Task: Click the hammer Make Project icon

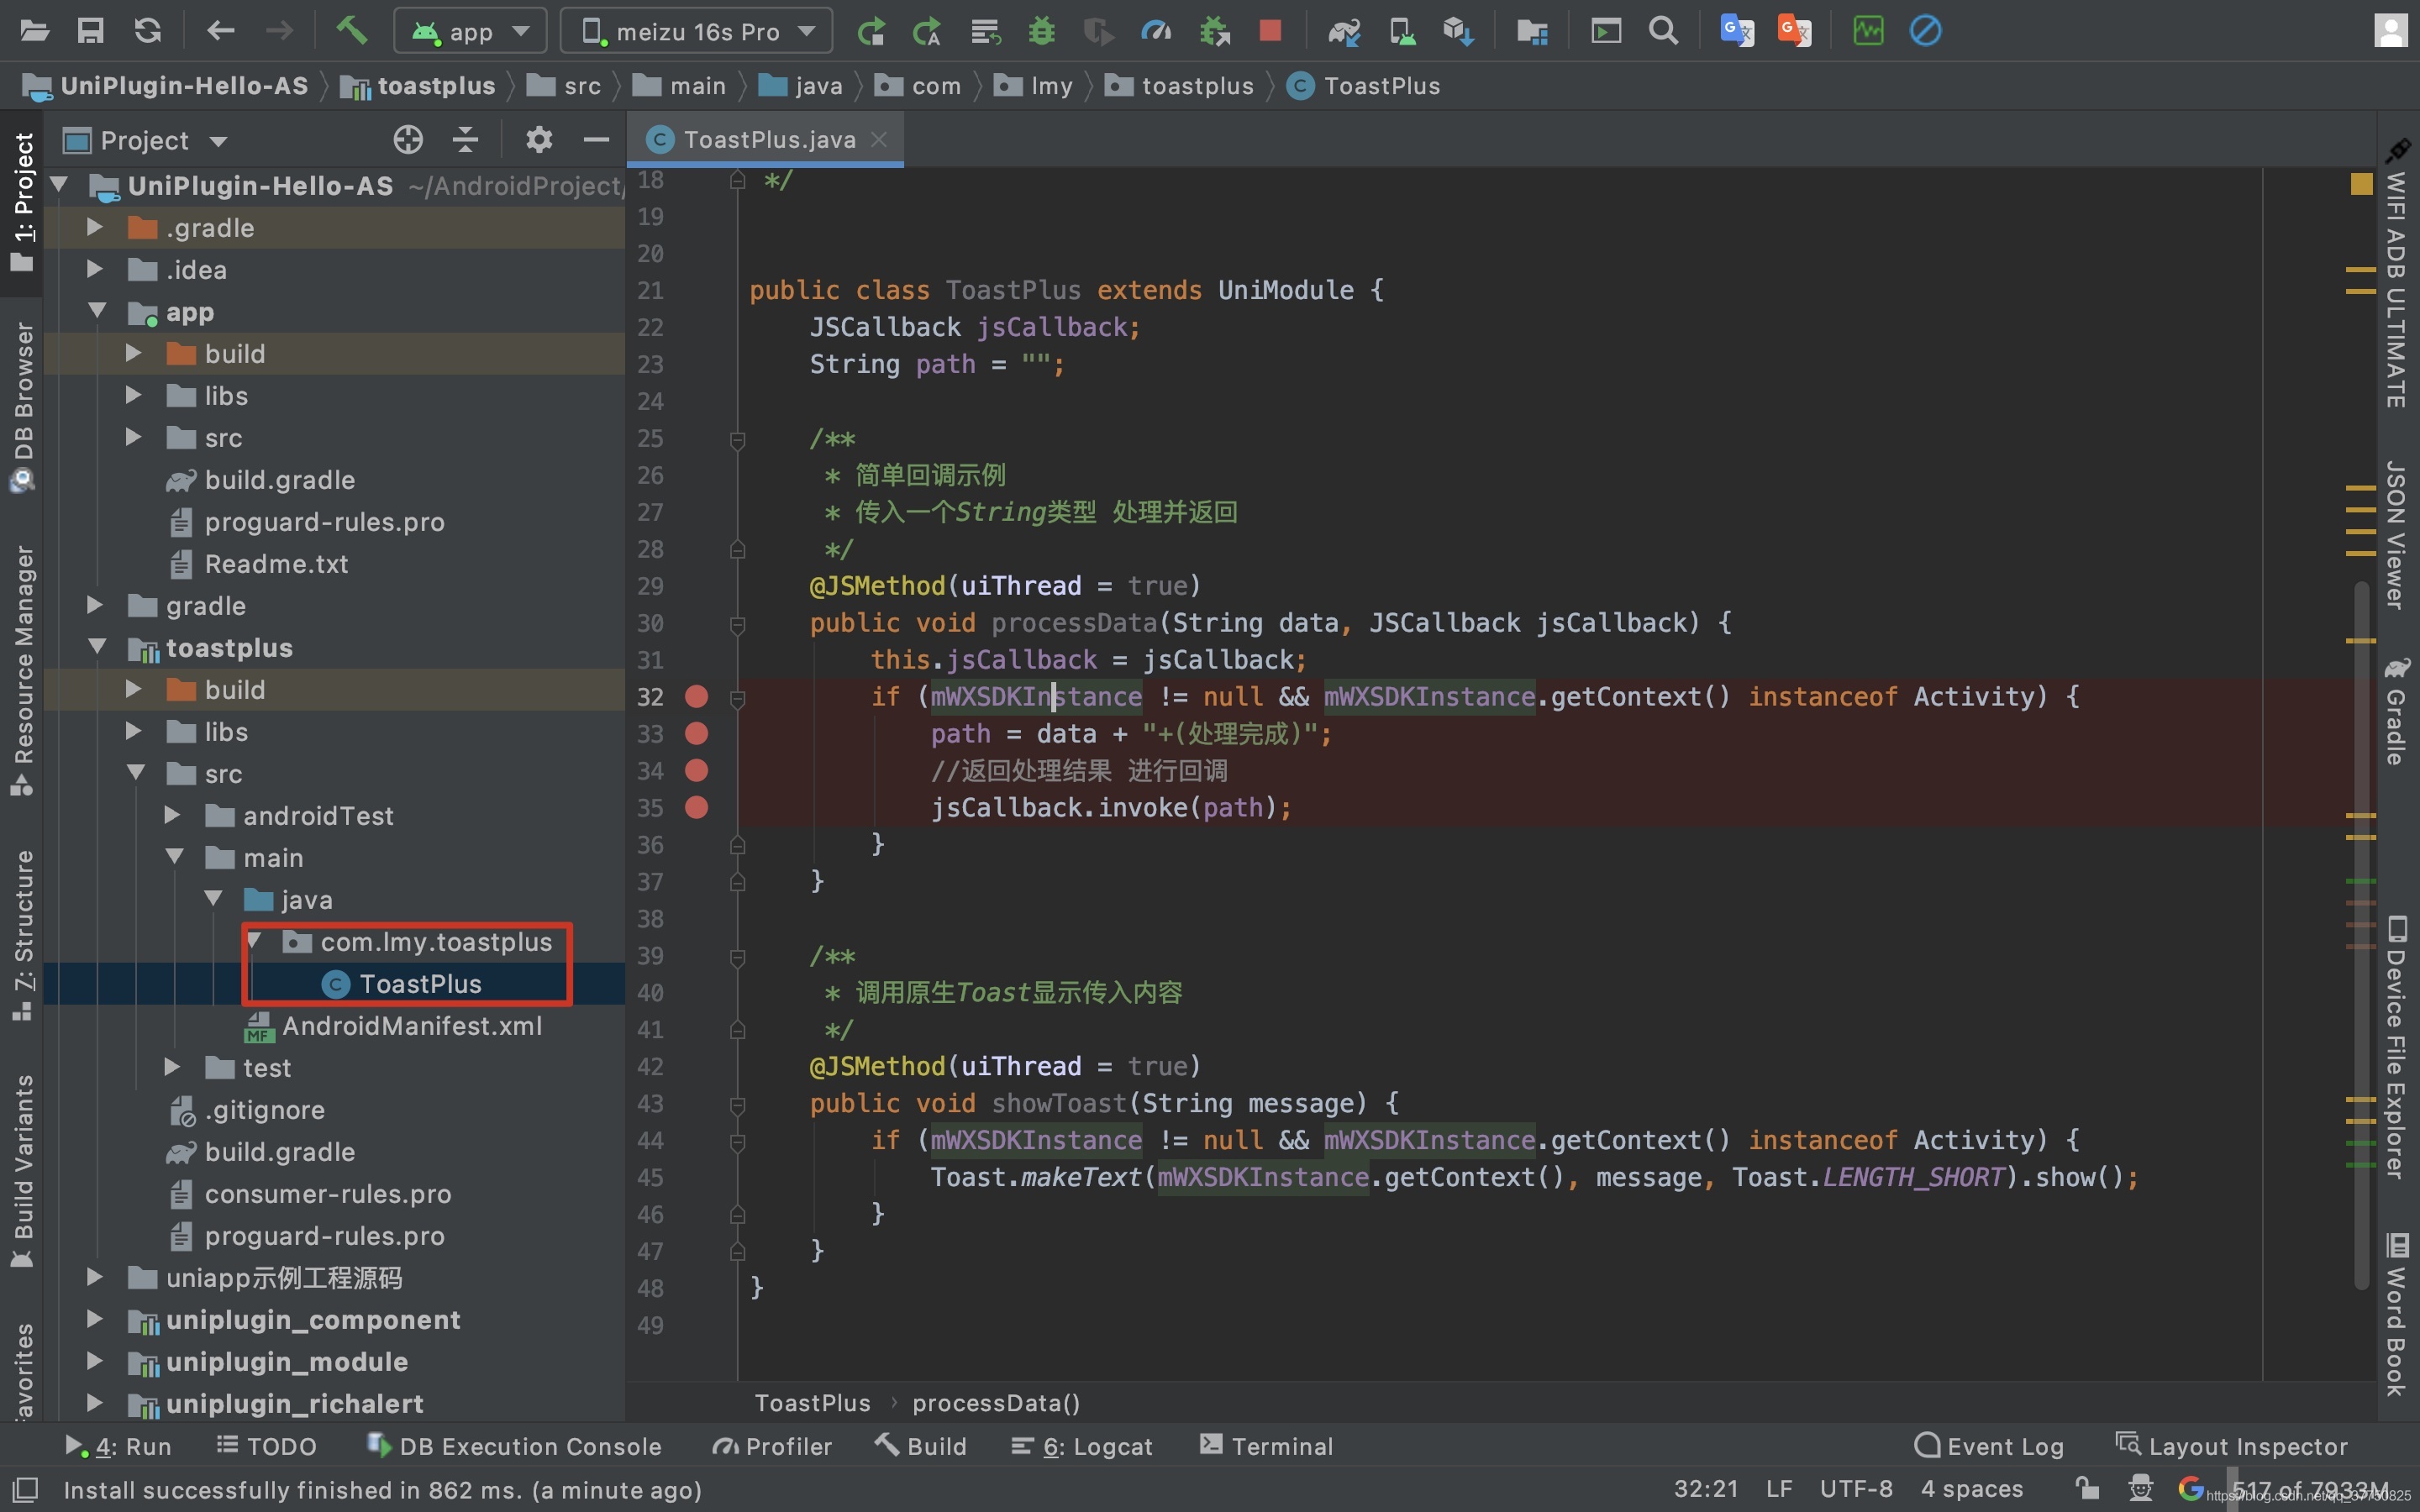Action: 351,31
